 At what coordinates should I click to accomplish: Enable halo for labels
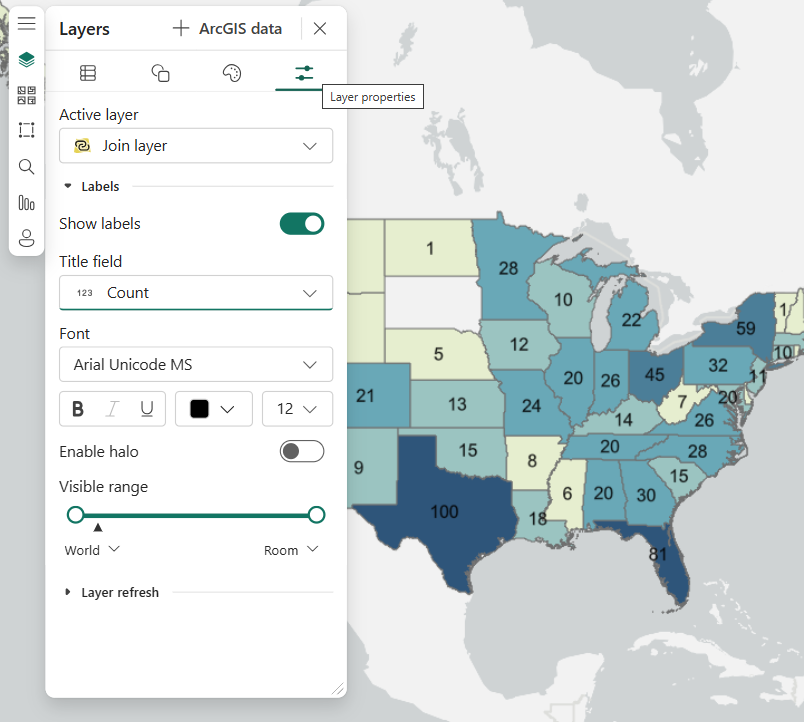click(x=302, y=451)
